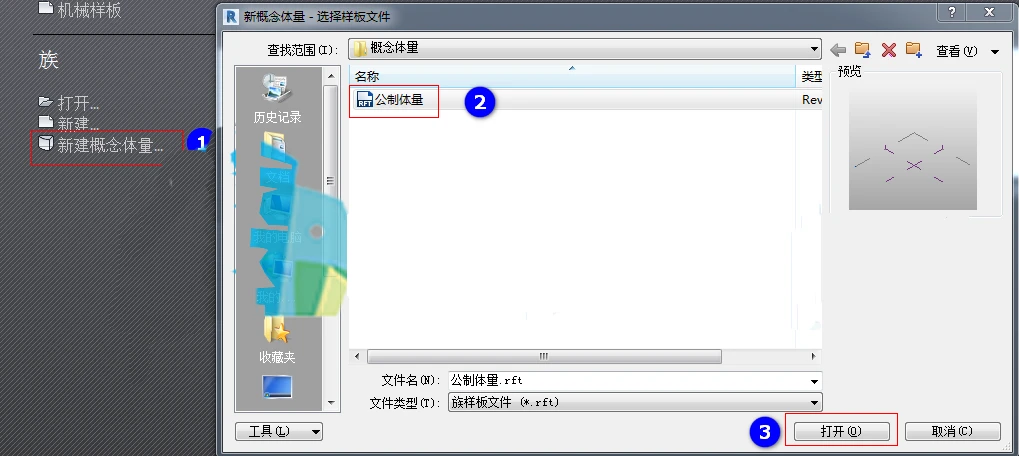Click the back arrow navigation icon
The width and height of the screenshot is (1019, 456).
[x=838, y=50]
